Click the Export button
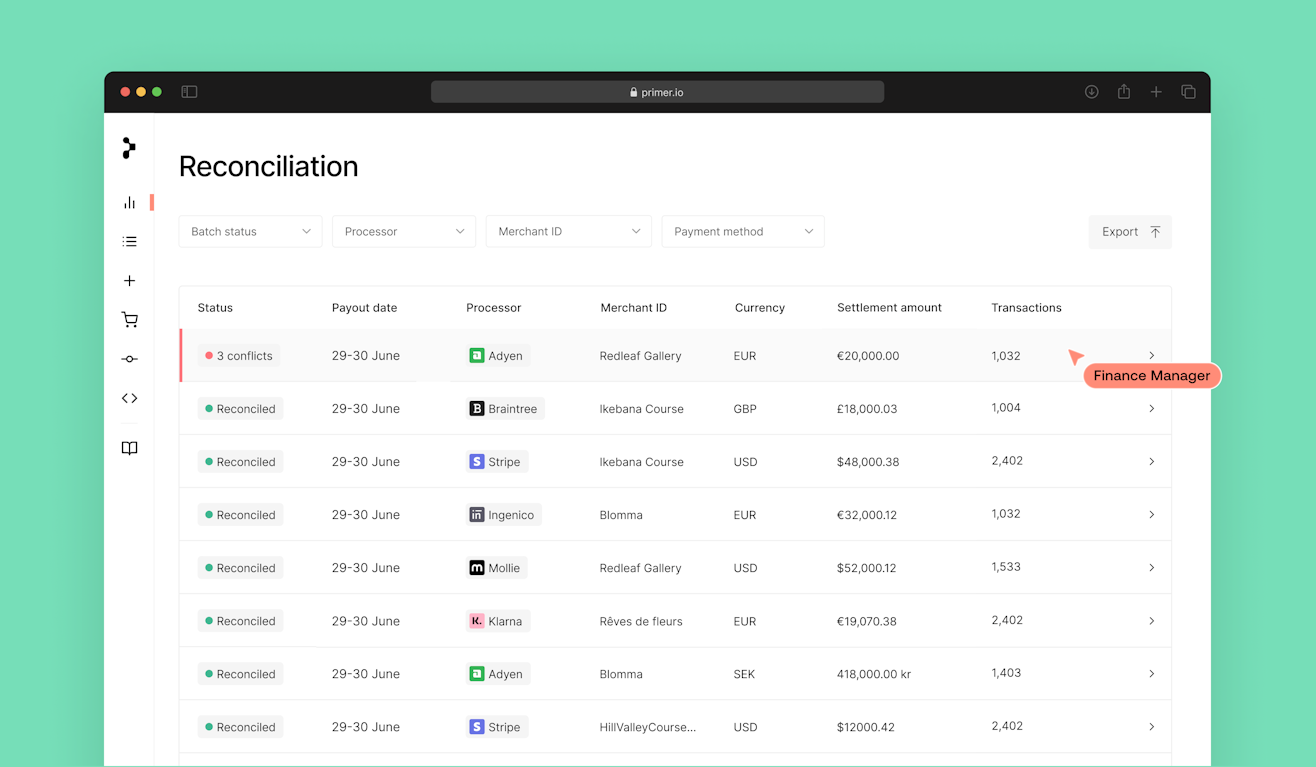 (1130, 232)
